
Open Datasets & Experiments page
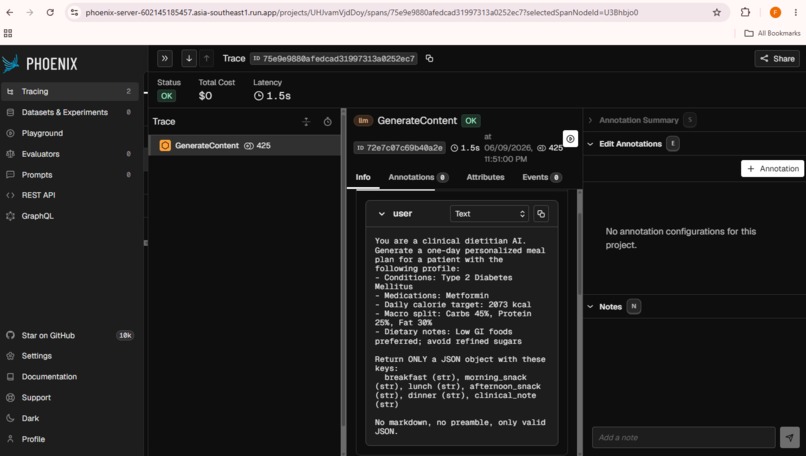click(x=70, y=112)
